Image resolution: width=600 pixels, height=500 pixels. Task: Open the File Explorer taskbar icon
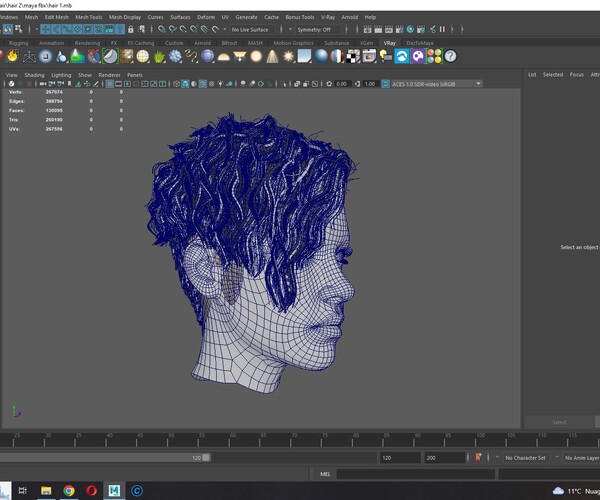pyautogui.click(x=46, y=490)
